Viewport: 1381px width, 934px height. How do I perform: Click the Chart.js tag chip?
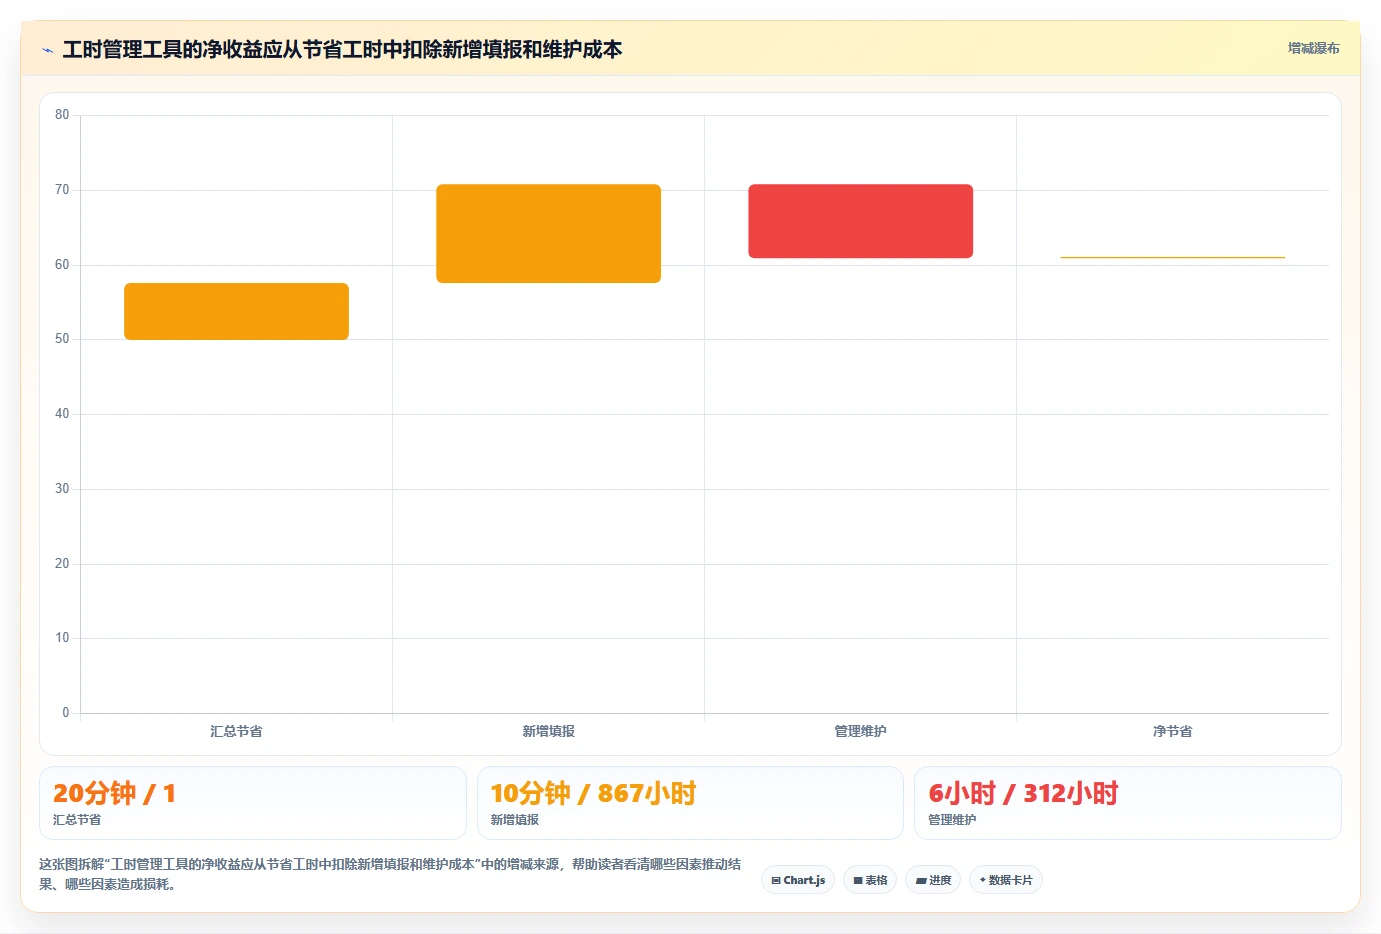point(798,880)
